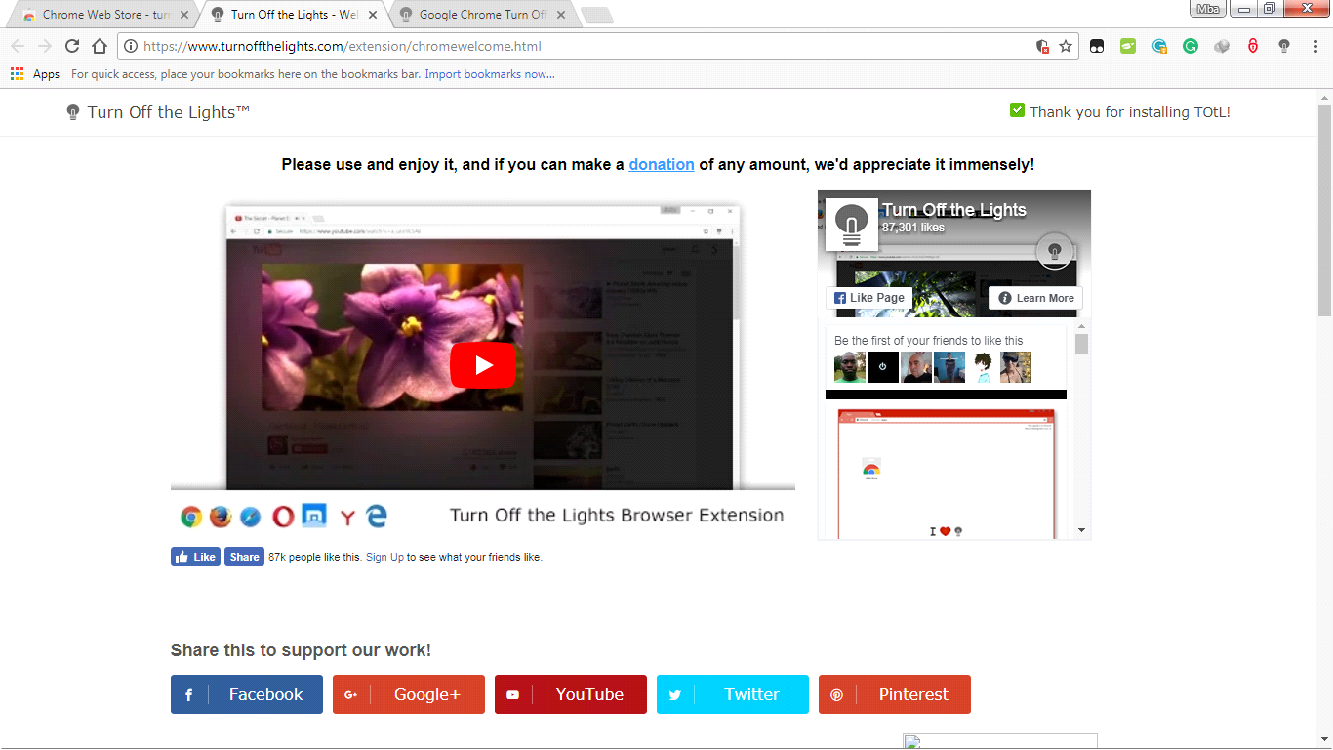Click the blue Like button below the video

click(195, 557)
